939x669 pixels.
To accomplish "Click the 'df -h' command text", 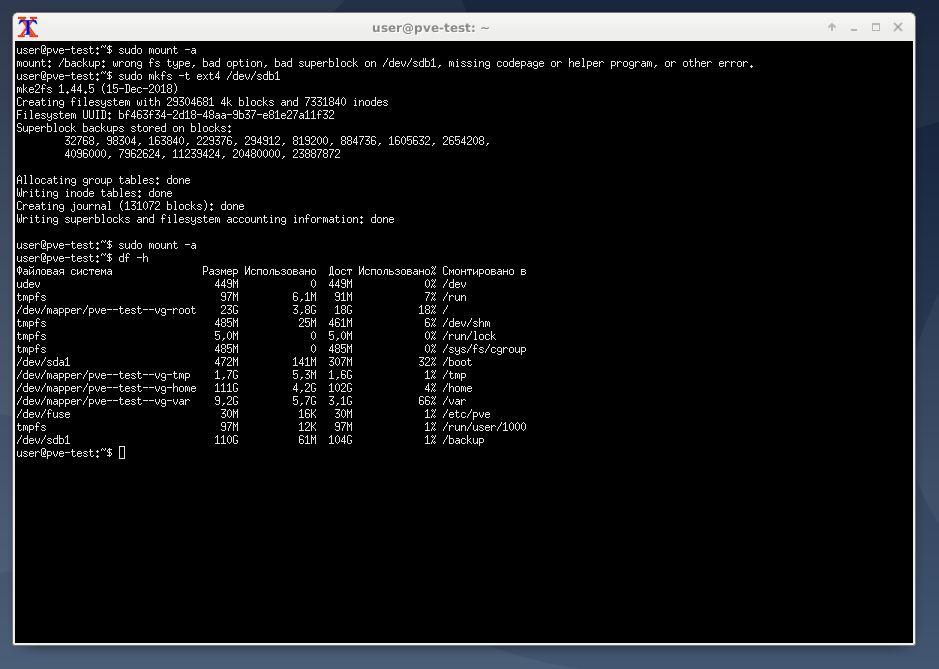I will [134, 258].
